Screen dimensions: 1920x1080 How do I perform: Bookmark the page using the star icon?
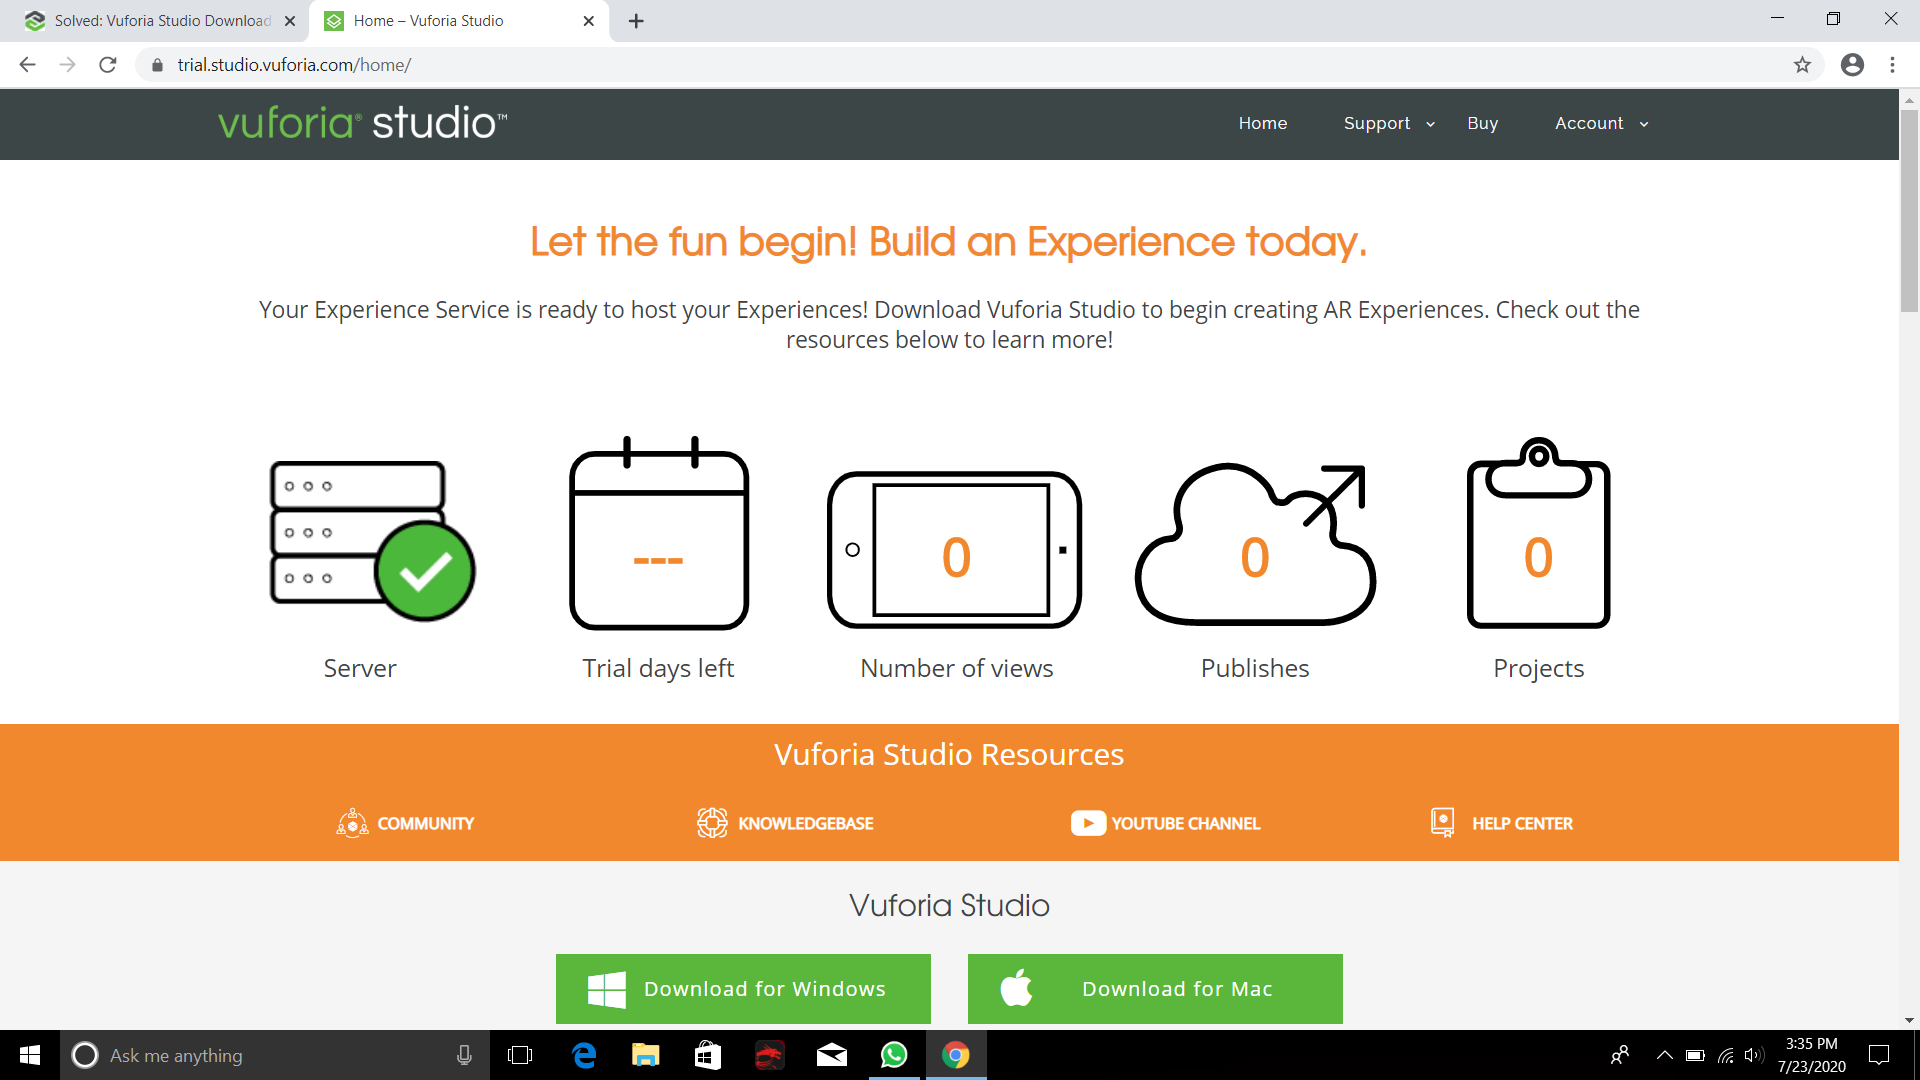(1803, 64)
